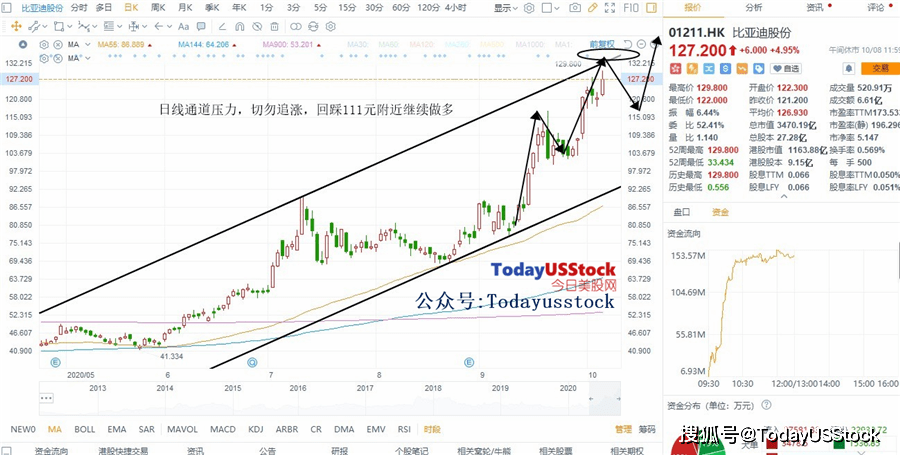Image resolution: width=900 pixels, height=455 pixels.
Task: Click the undo arrow near 前复权
Action: coord(628,44)
